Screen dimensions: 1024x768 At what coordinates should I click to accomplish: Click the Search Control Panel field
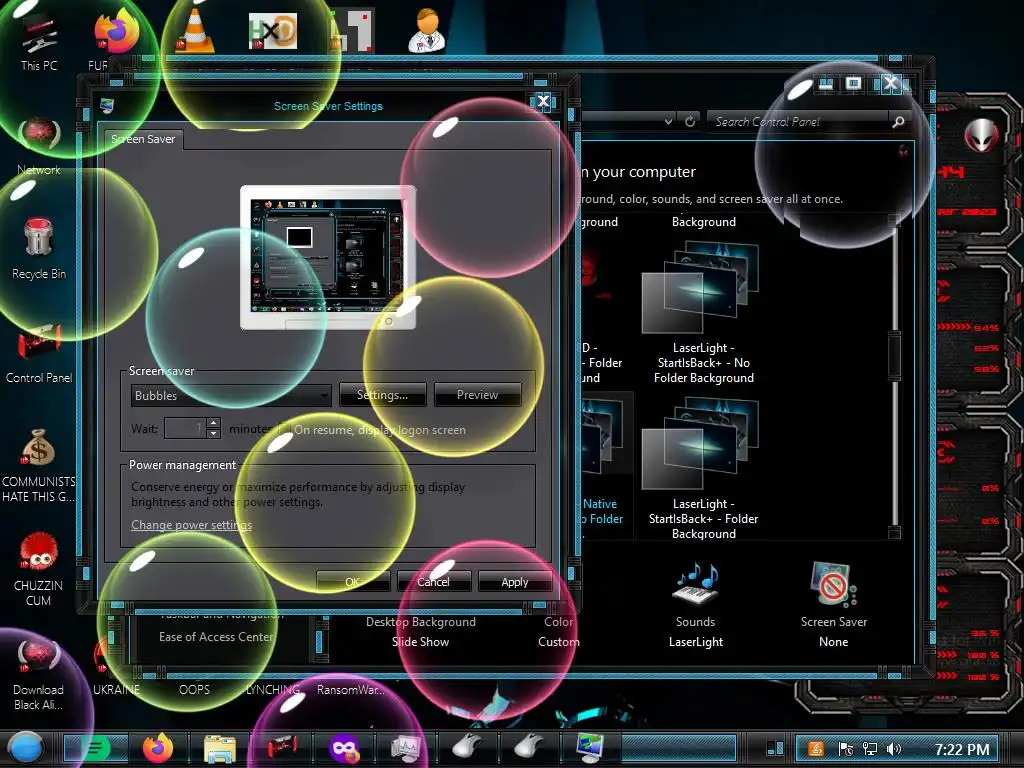[x=799, y=121]
